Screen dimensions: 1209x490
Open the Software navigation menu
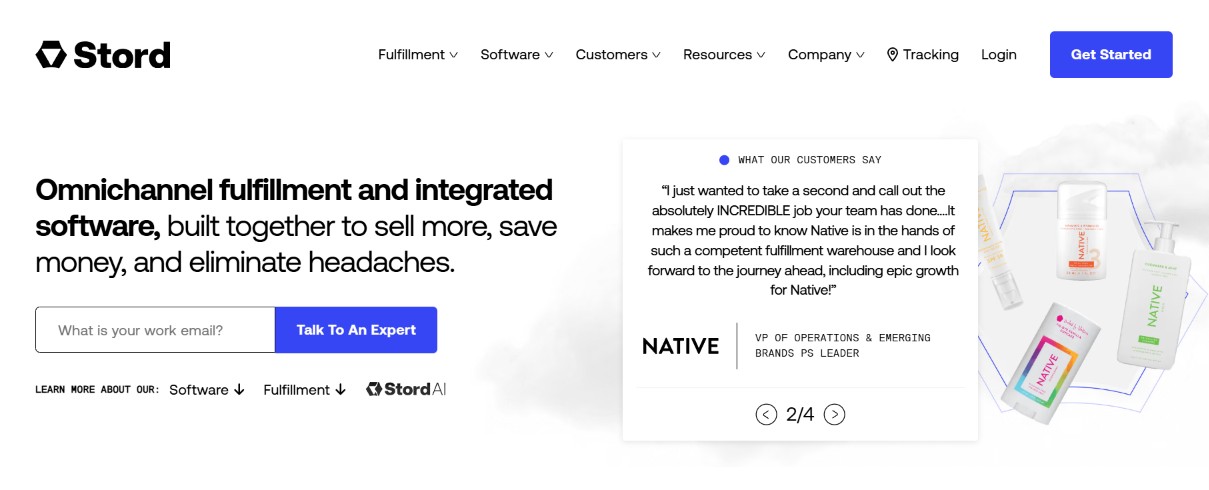[x=517, y=55]
